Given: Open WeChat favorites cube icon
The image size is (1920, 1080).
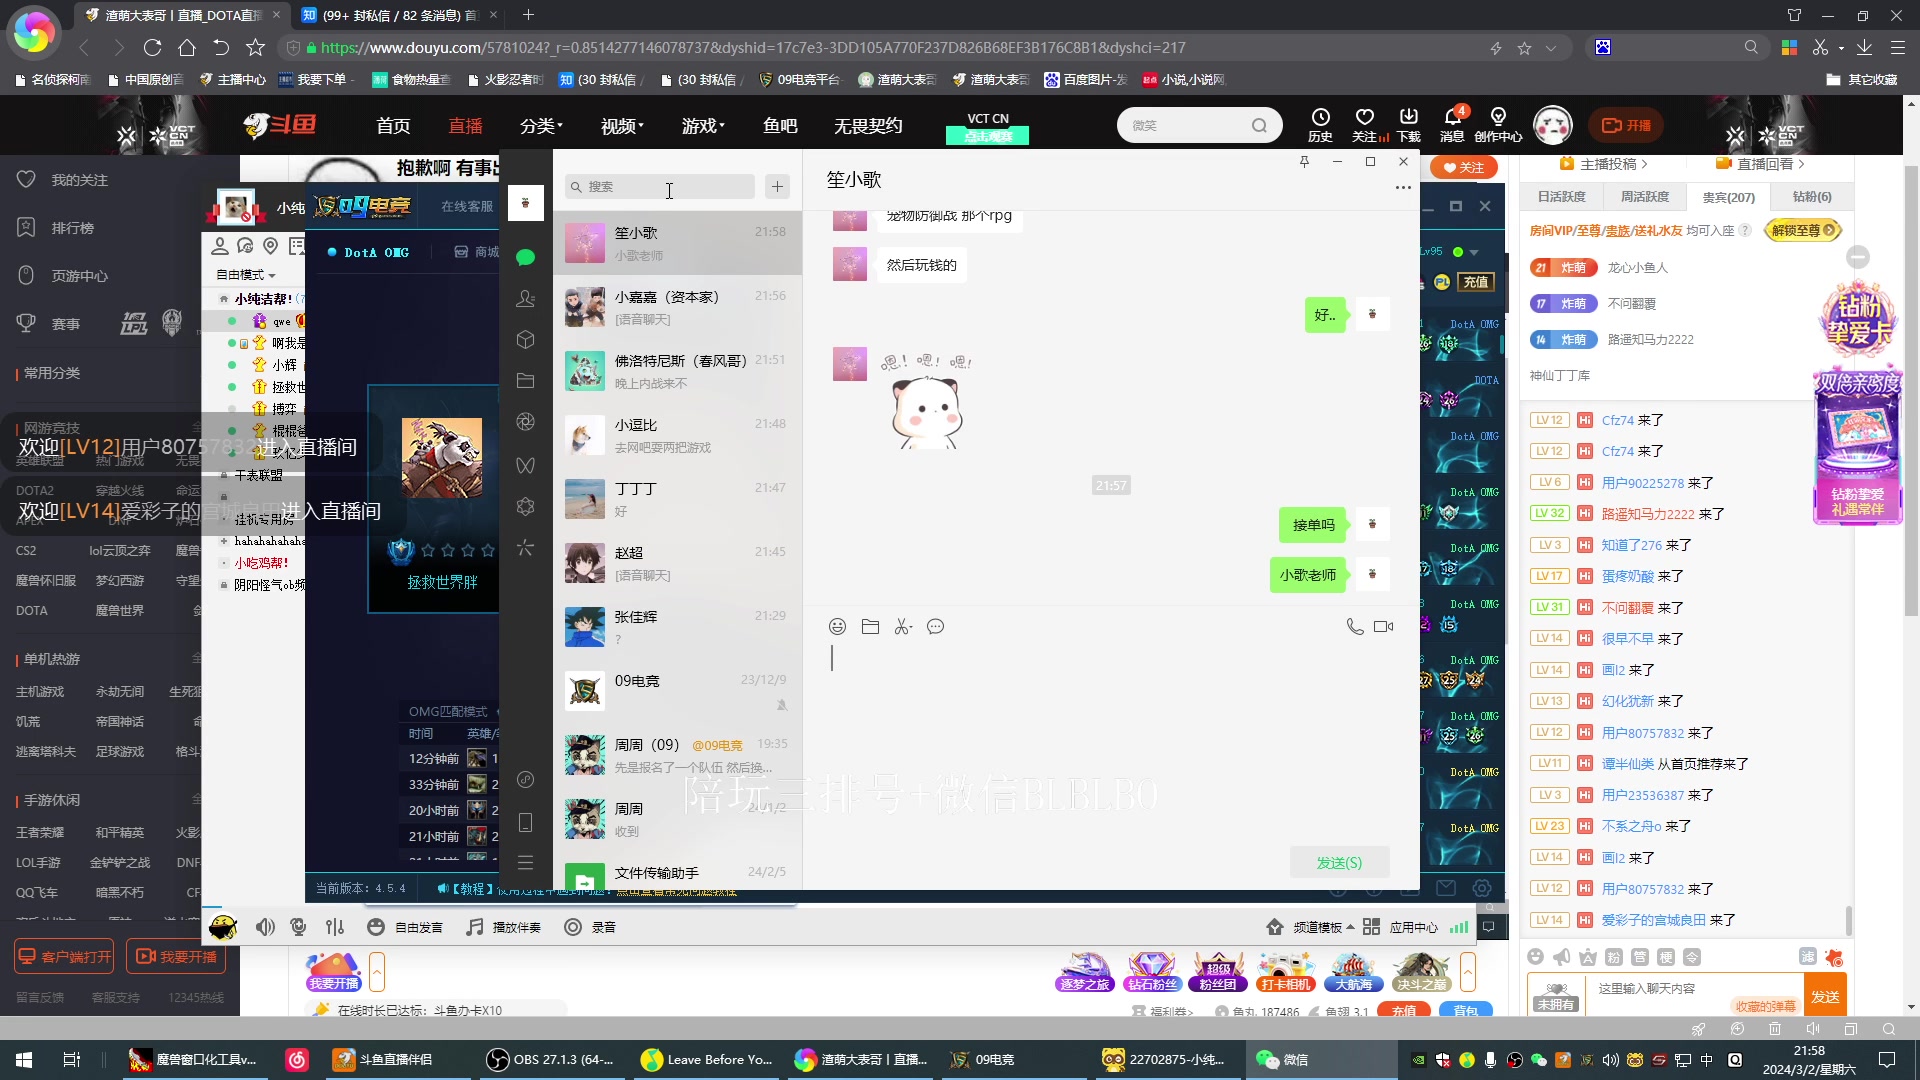Looking at the screenshot, I should [525, 340].
